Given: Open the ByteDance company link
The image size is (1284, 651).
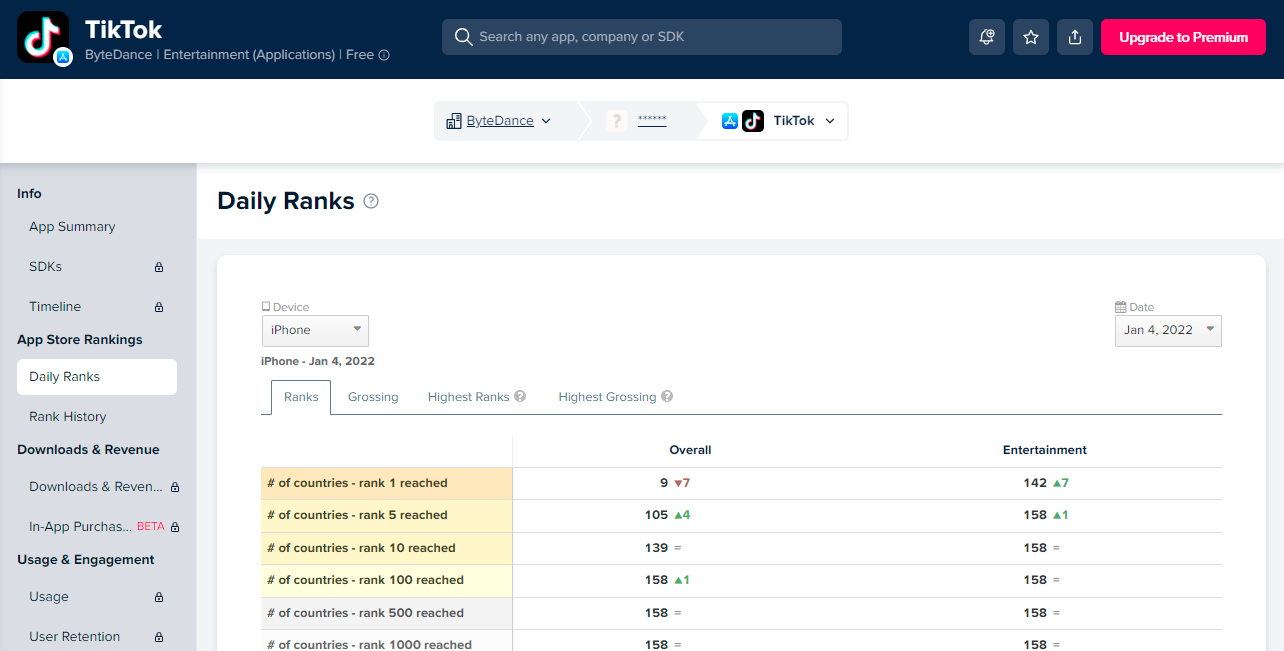Looking at the screenshot, I should point(500,121).
